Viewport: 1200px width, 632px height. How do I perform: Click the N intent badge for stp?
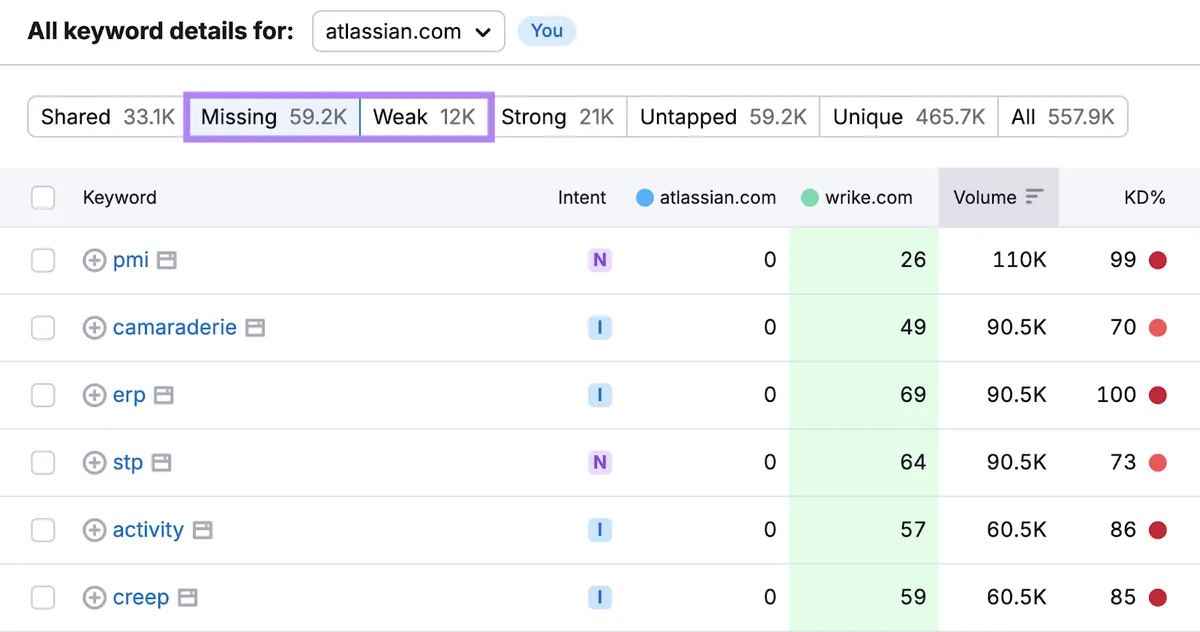[x=599, y=462]
